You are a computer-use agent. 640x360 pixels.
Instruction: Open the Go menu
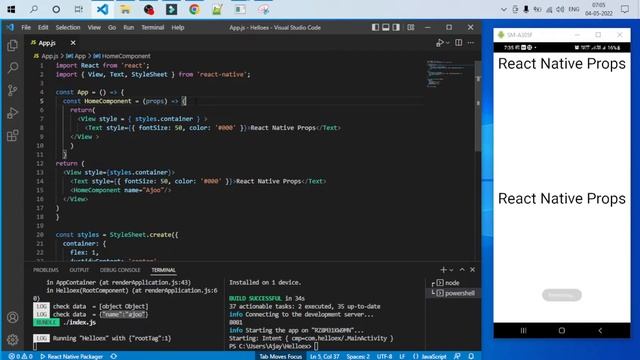(x=112, y=27)
